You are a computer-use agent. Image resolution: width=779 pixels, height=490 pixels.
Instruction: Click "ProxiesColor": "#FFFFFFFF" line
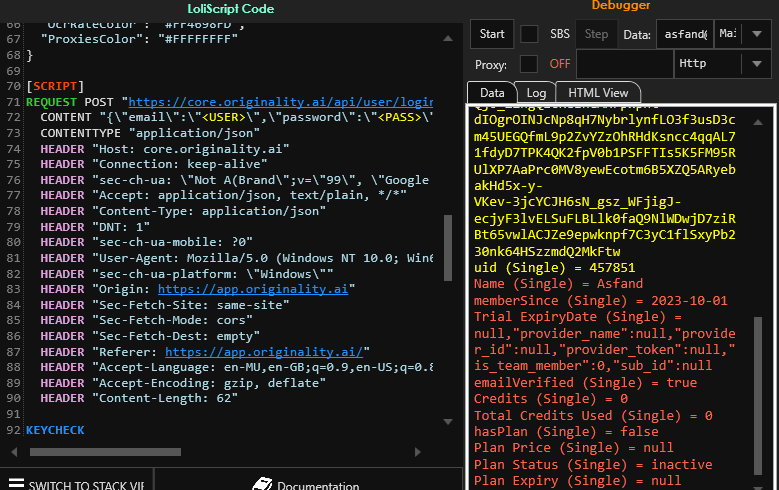139,39
